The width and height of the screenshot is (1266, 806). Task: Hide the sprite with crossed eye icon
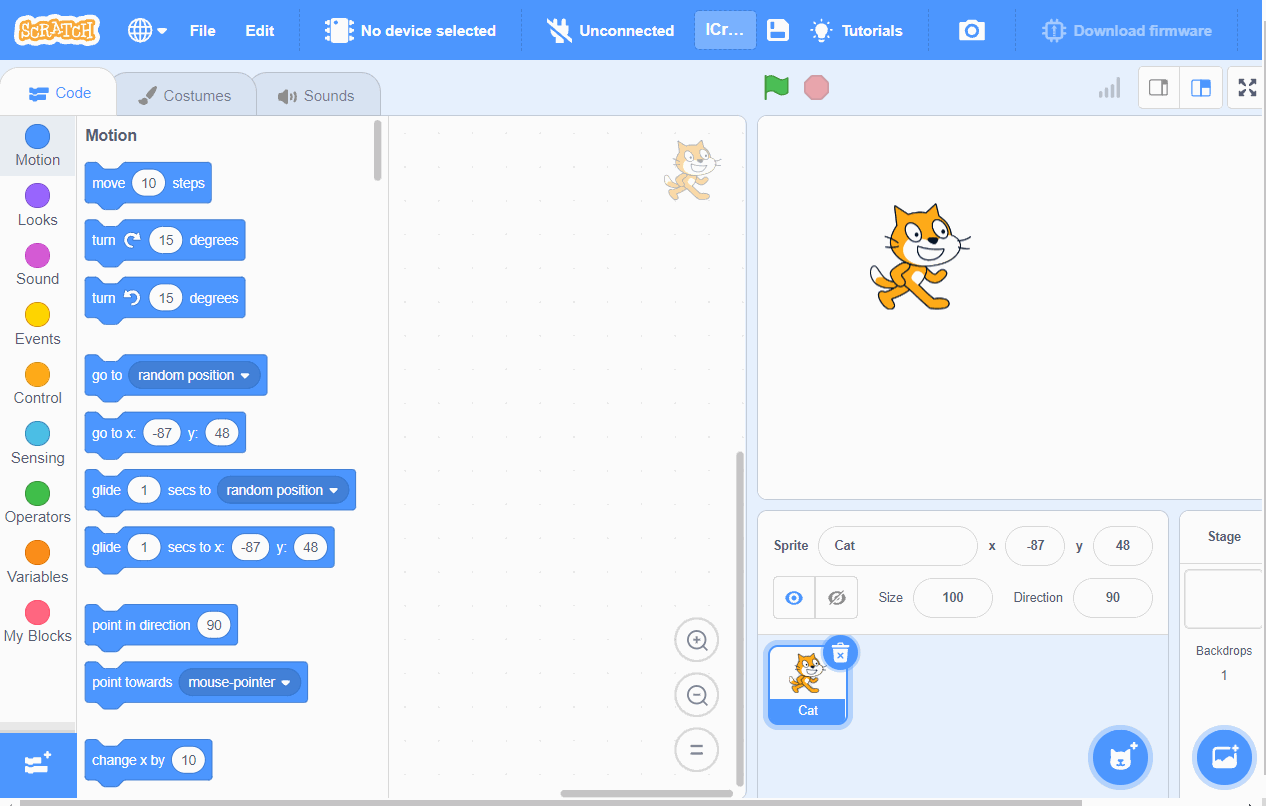click(837, 598)
